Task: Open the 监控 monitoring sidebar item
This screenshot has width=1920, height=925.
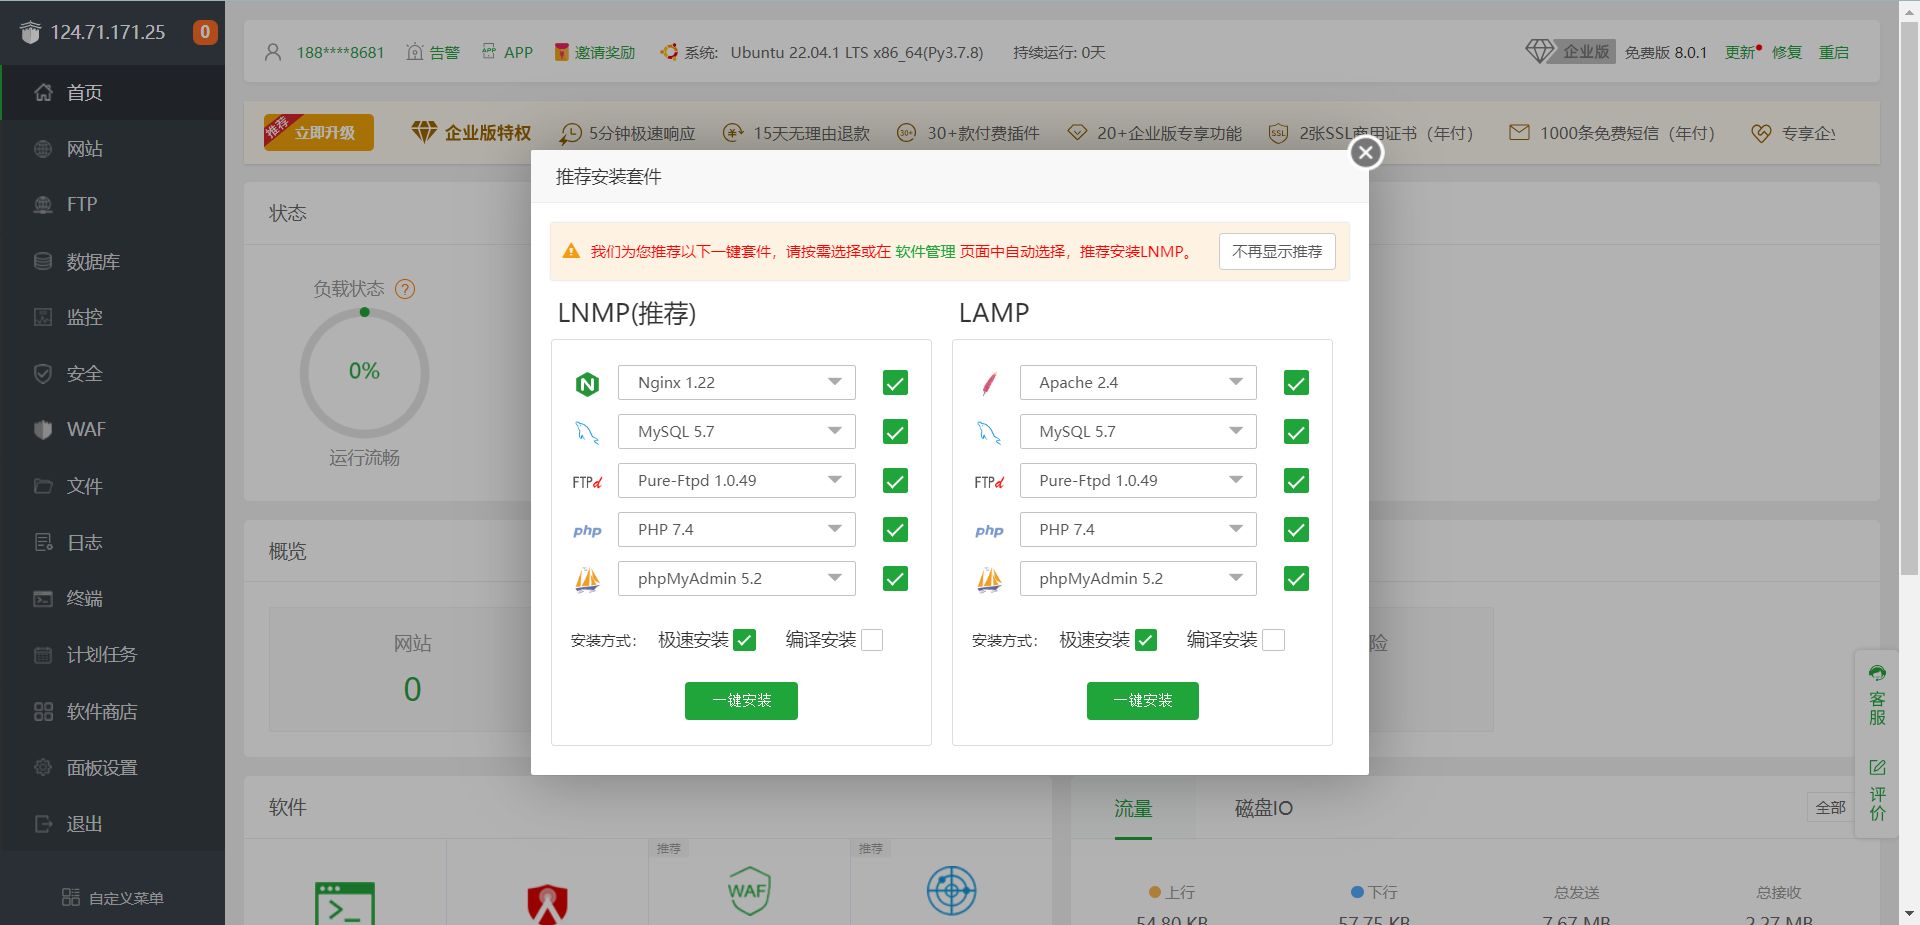Action: (x=112, y=317)
